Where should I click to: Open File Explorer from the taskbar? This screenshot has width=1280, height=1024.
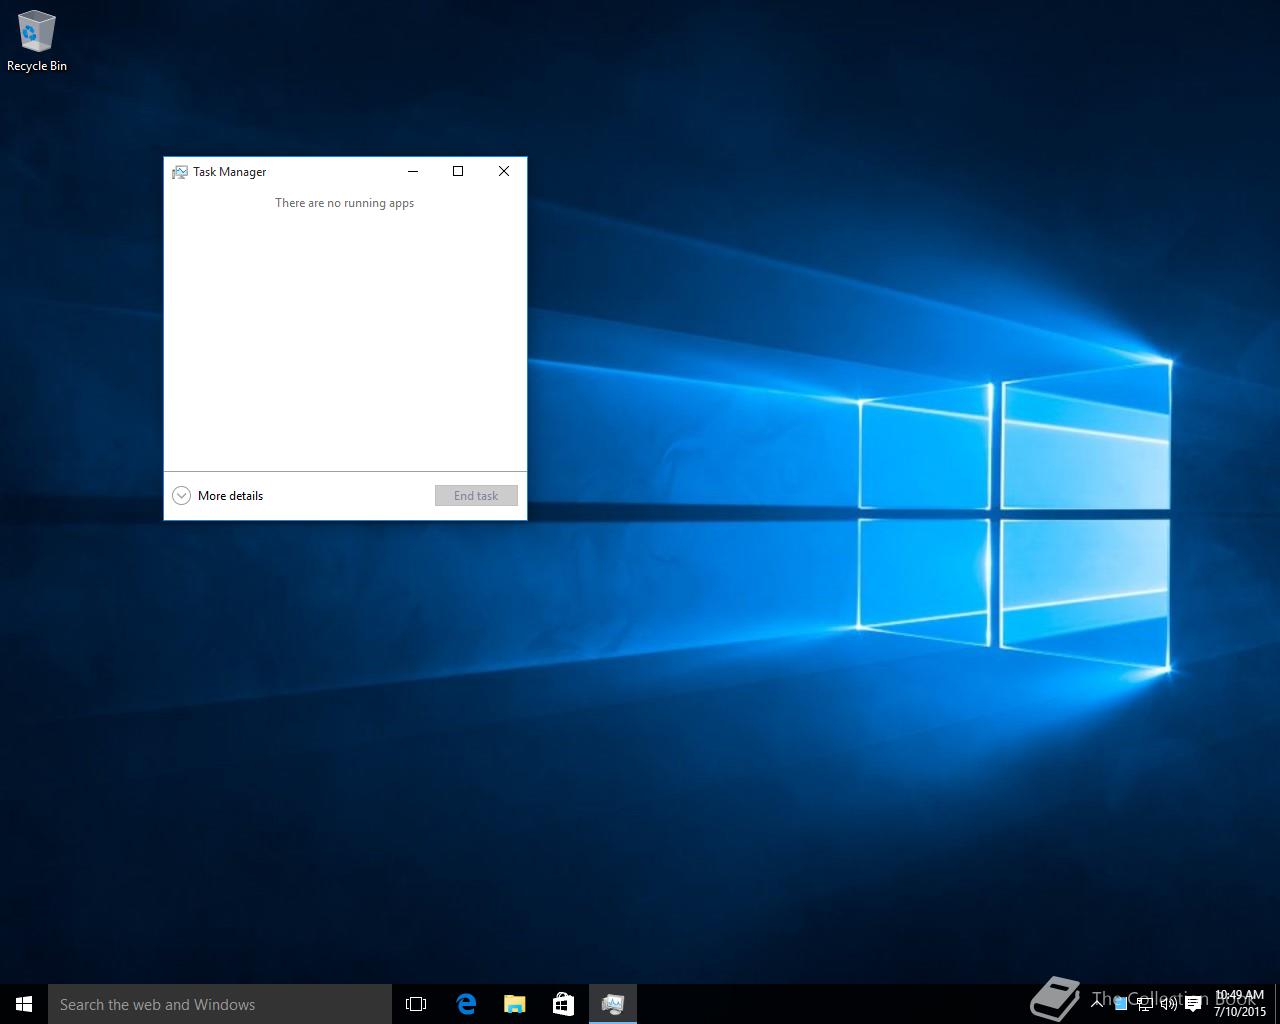(x=514, y=1004)
